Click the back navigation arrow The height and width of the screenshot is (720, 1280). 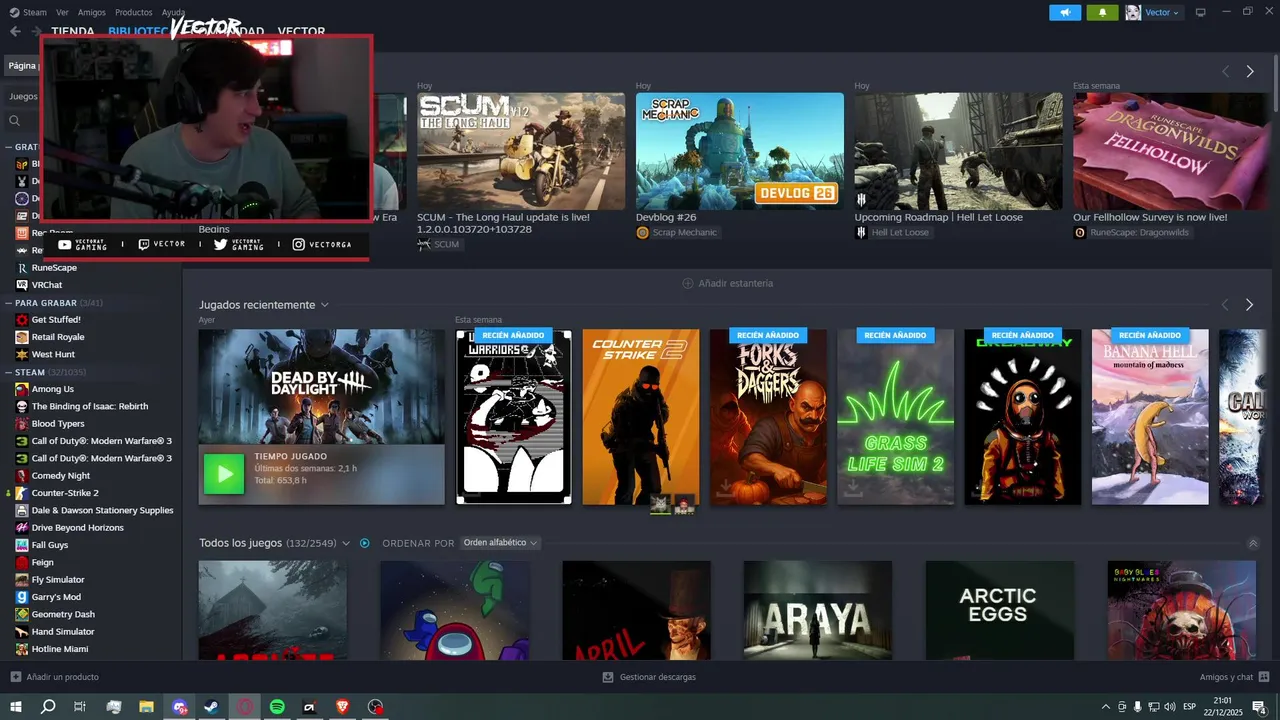click(15, 31)
